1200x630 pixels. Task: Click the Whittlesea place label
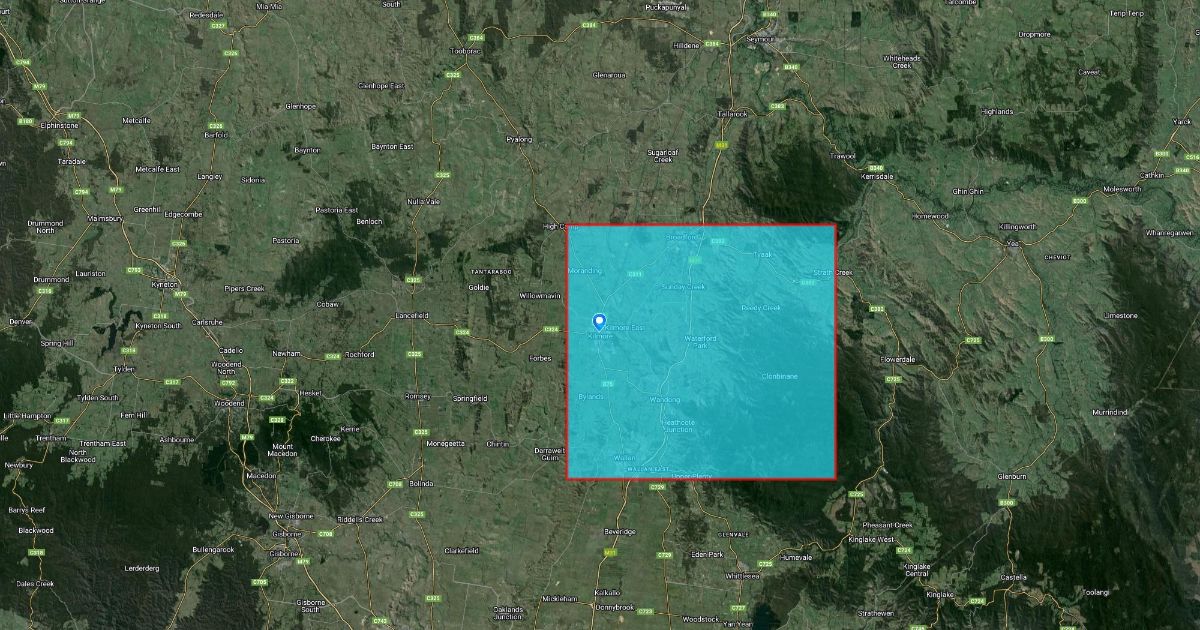(743, 576)
